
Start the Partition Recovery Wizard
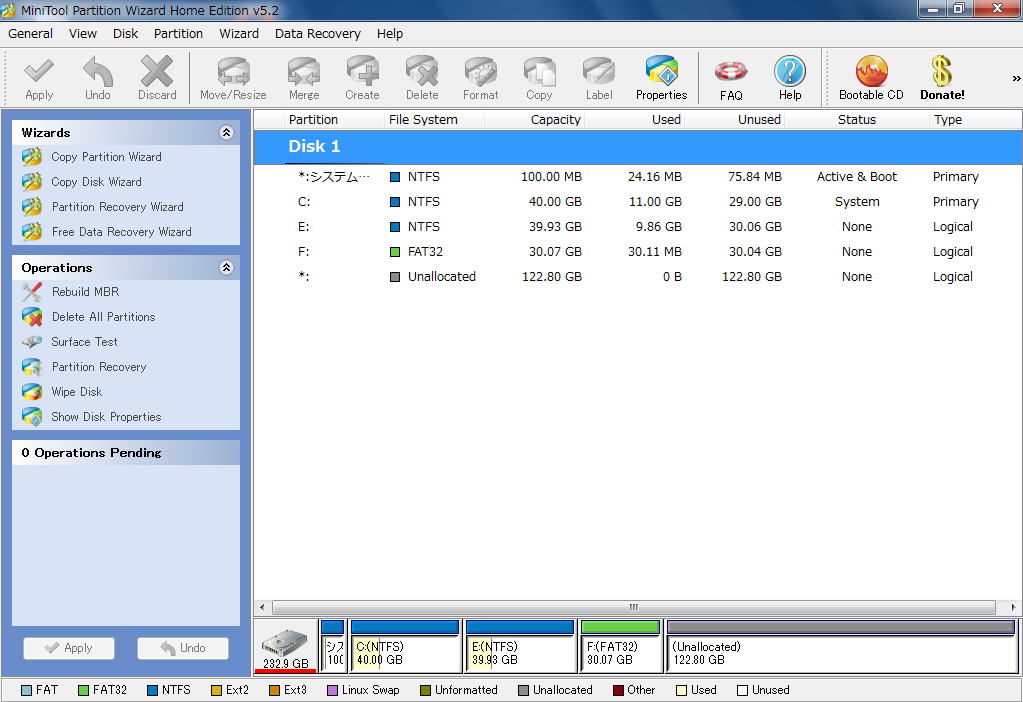pyautogui.click(x=117, y=207)
